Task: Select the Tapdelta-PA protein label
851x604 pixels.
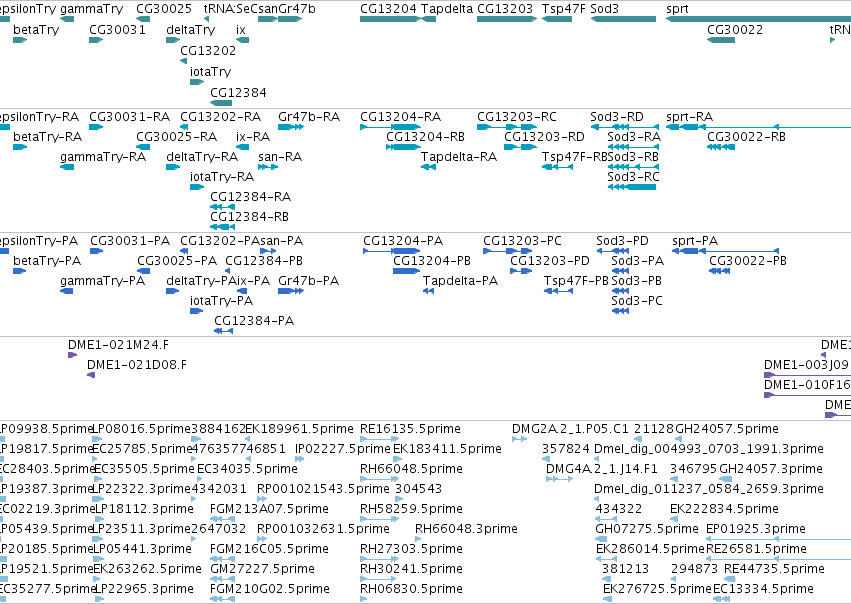Action: click(460, 281)
